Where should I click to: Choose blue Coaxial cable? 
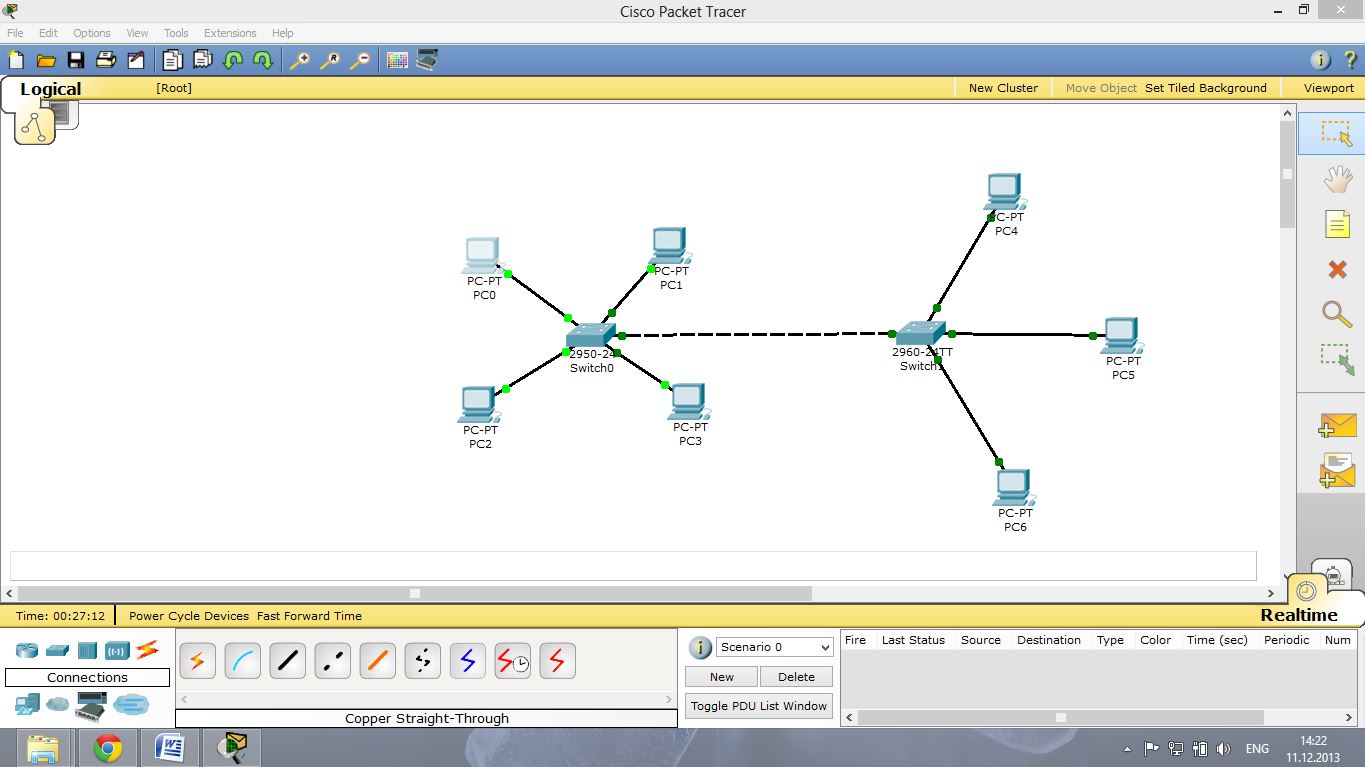tap(467, 661)
